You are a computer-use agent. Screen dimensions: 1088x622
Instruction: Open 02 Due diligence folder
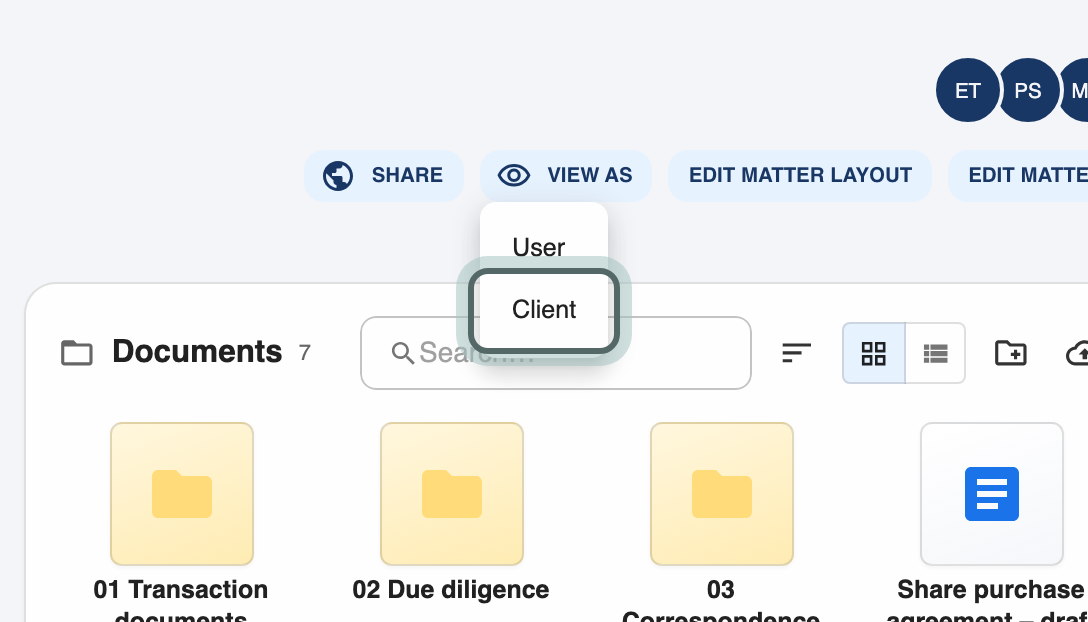point(452,494)
